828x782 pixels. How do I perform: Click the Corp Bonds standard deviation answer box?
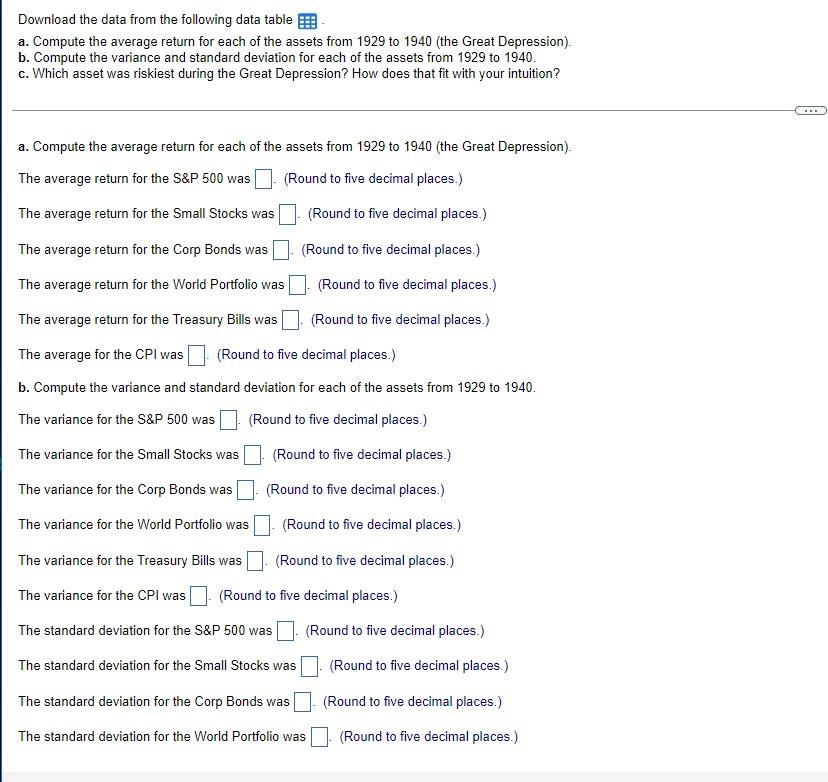click(x=301, y=701)
